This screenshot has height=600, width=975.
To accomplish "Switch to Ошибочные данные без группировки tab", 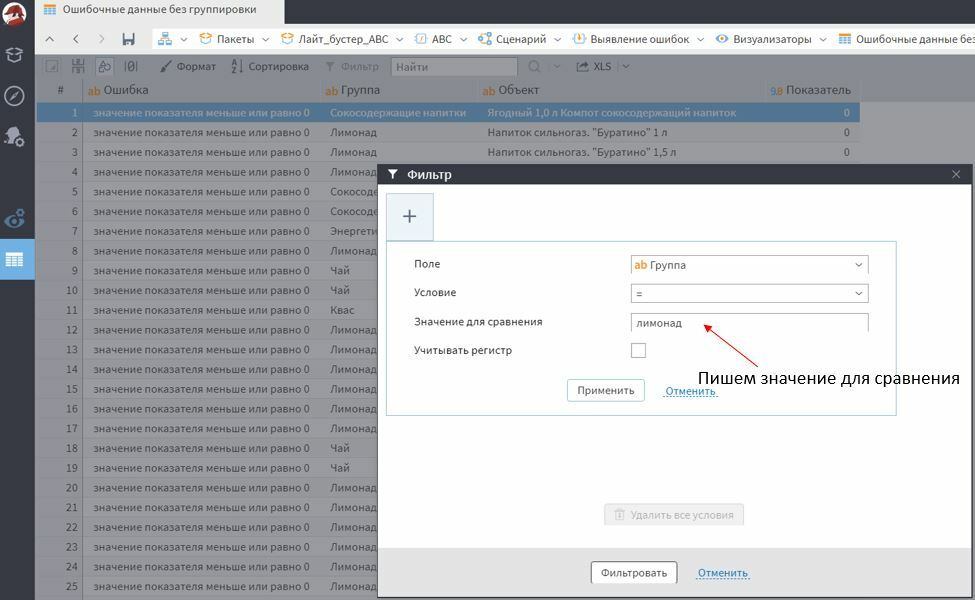I will pyautogui.click(x=159, y=10).
